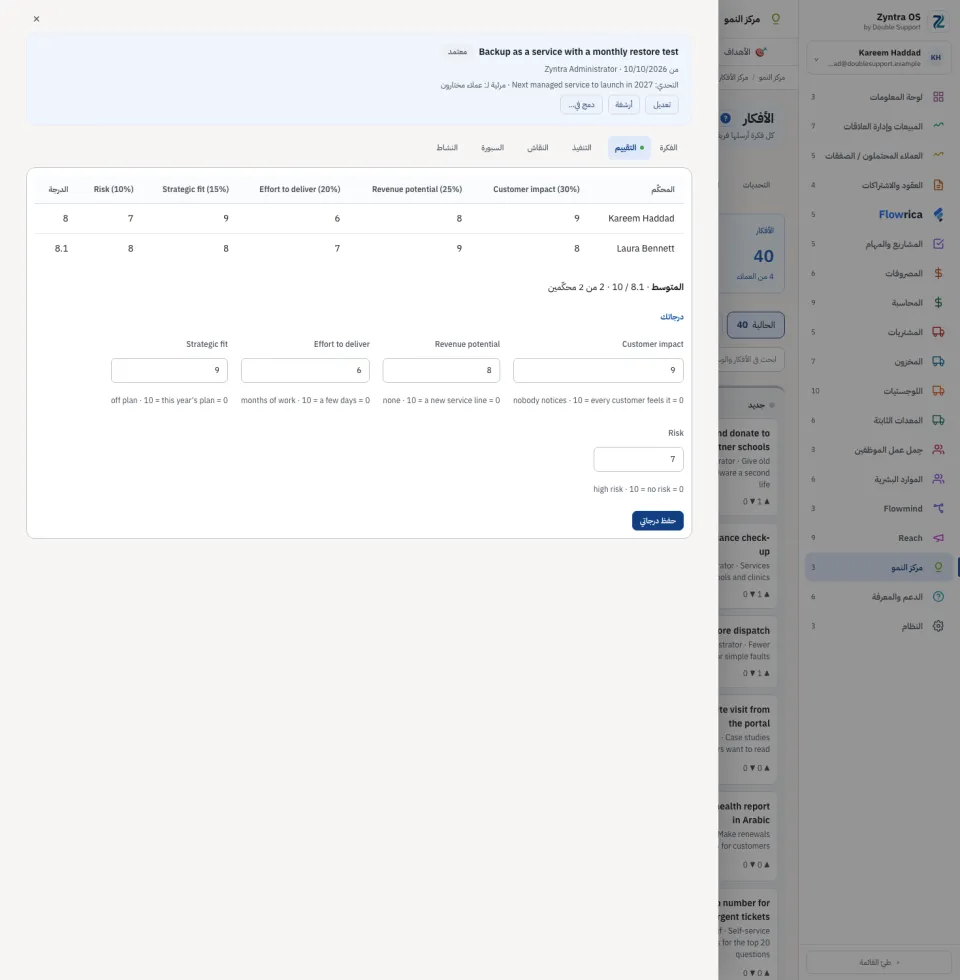Click the تعديل edit button

[661, 104]
